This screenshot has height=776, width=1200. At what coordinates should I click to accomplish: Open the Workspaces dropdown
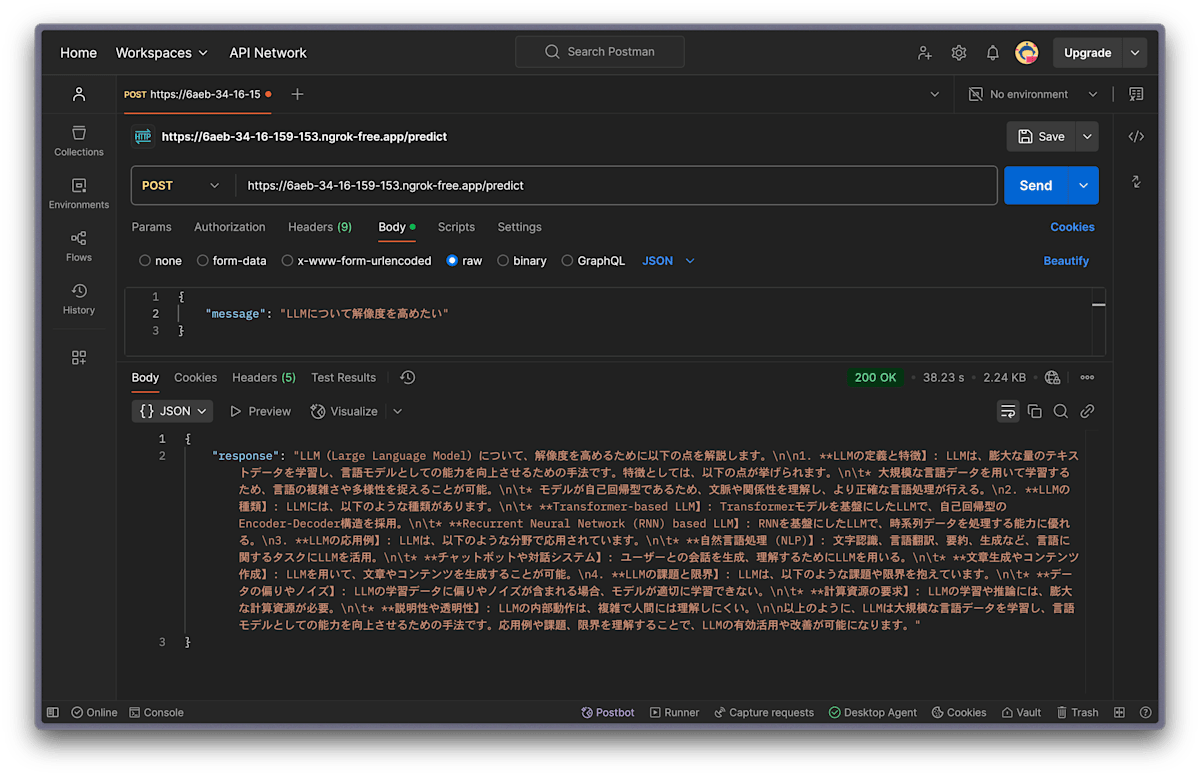pyautogui.click(x=162, y=53)
